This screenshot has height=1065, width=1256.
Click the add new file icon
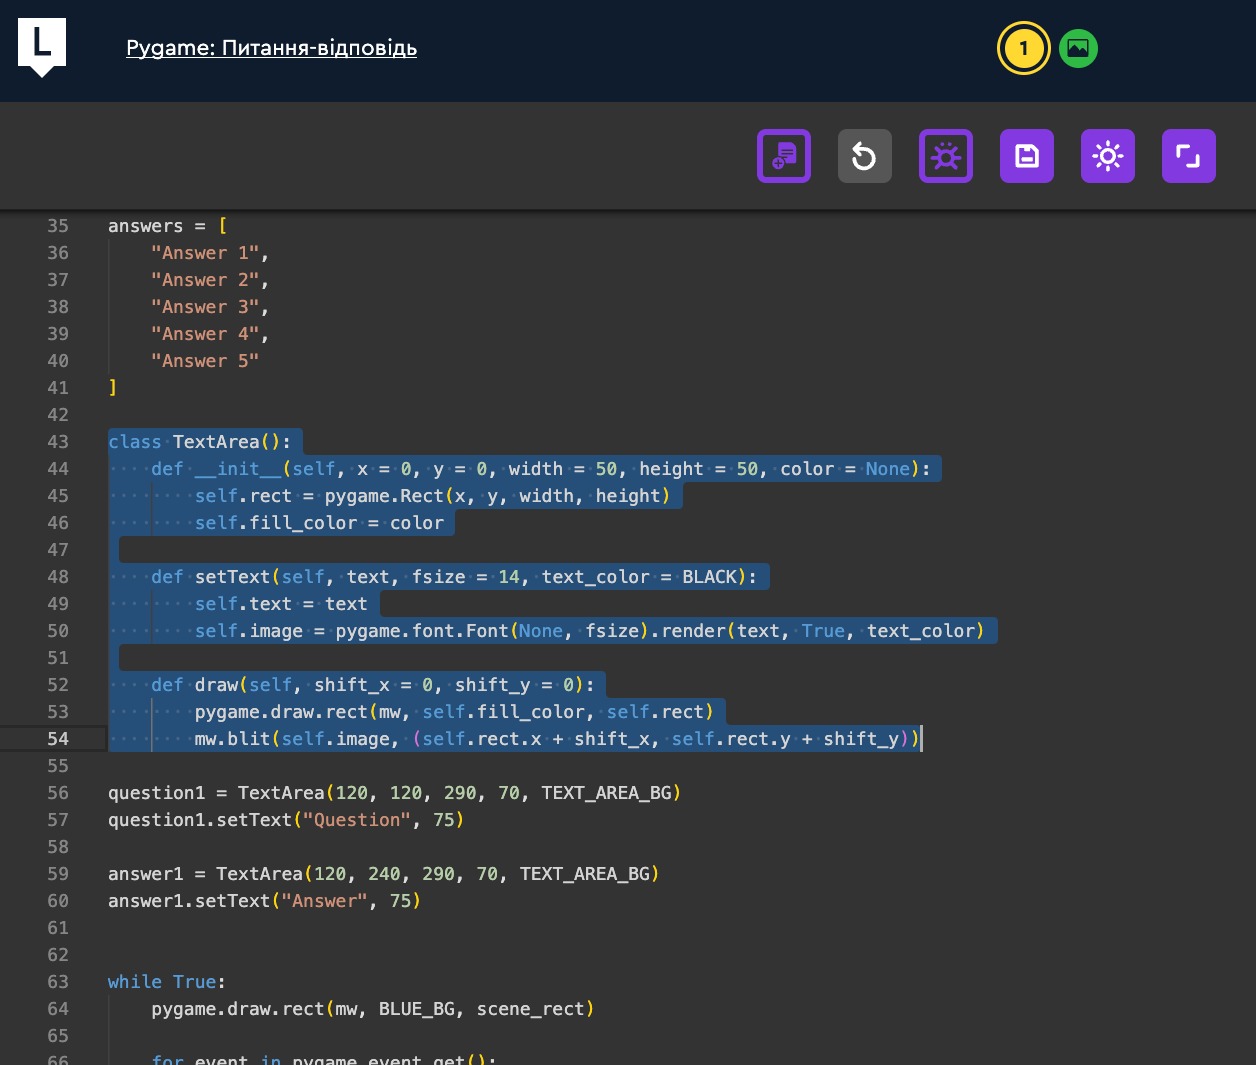(783, 156)
